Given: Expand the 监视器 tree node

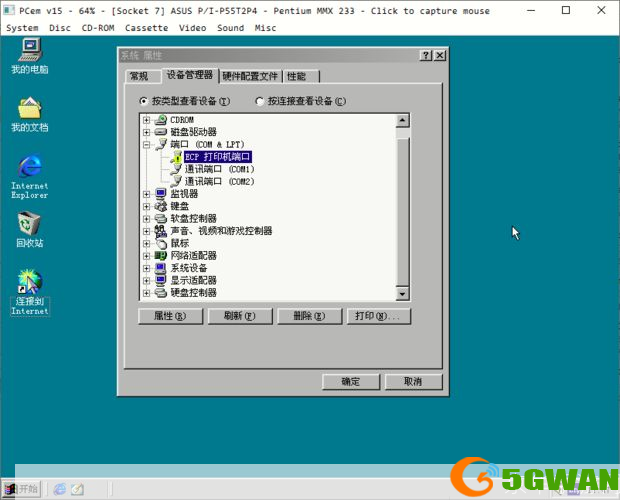Looking at the screenshot, I should (147, 194).
